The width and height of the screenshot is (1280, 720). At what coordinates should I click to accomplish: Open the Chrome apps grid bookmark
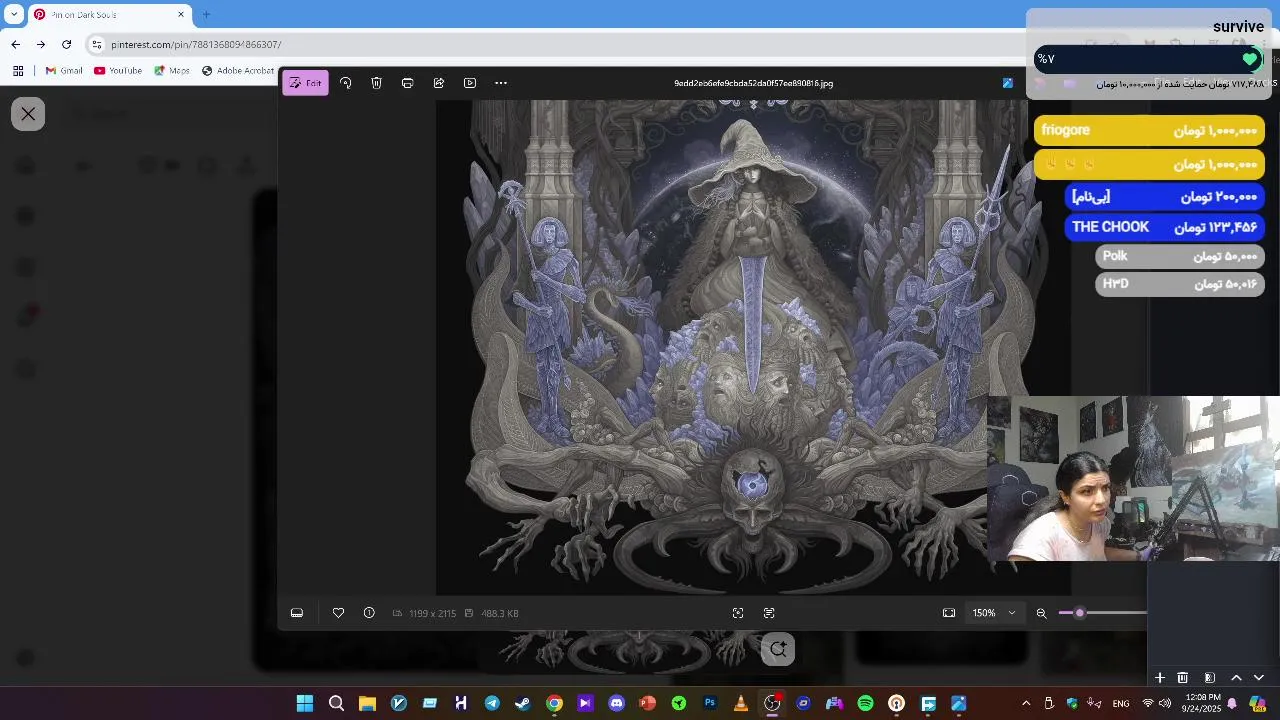tap(18, 71)
